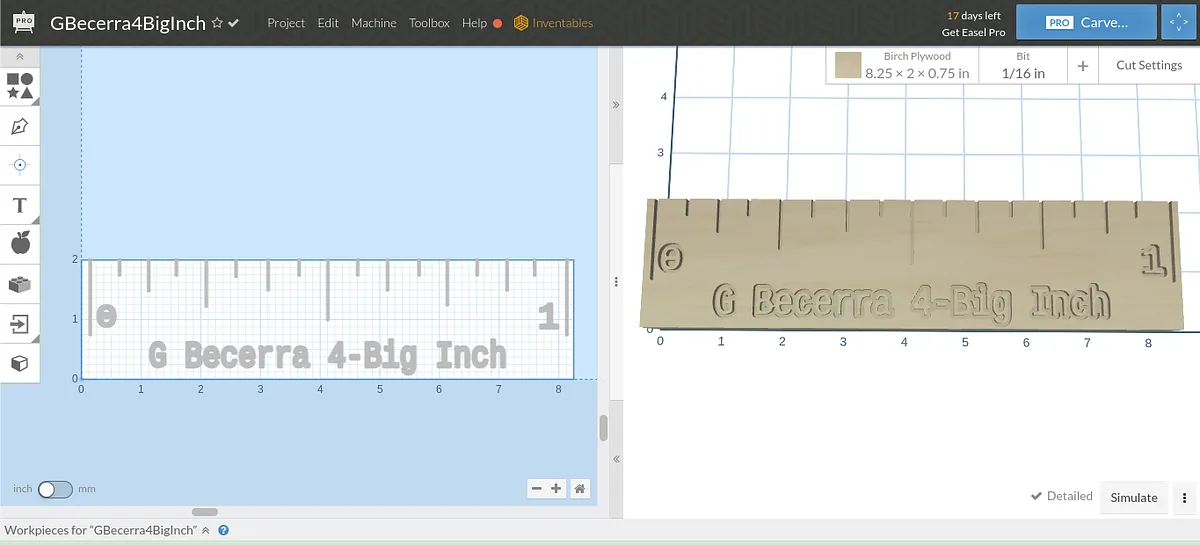This screenshot has height=545, width=1200.
Task: Open the Machine menu
Action: (373, 23)
